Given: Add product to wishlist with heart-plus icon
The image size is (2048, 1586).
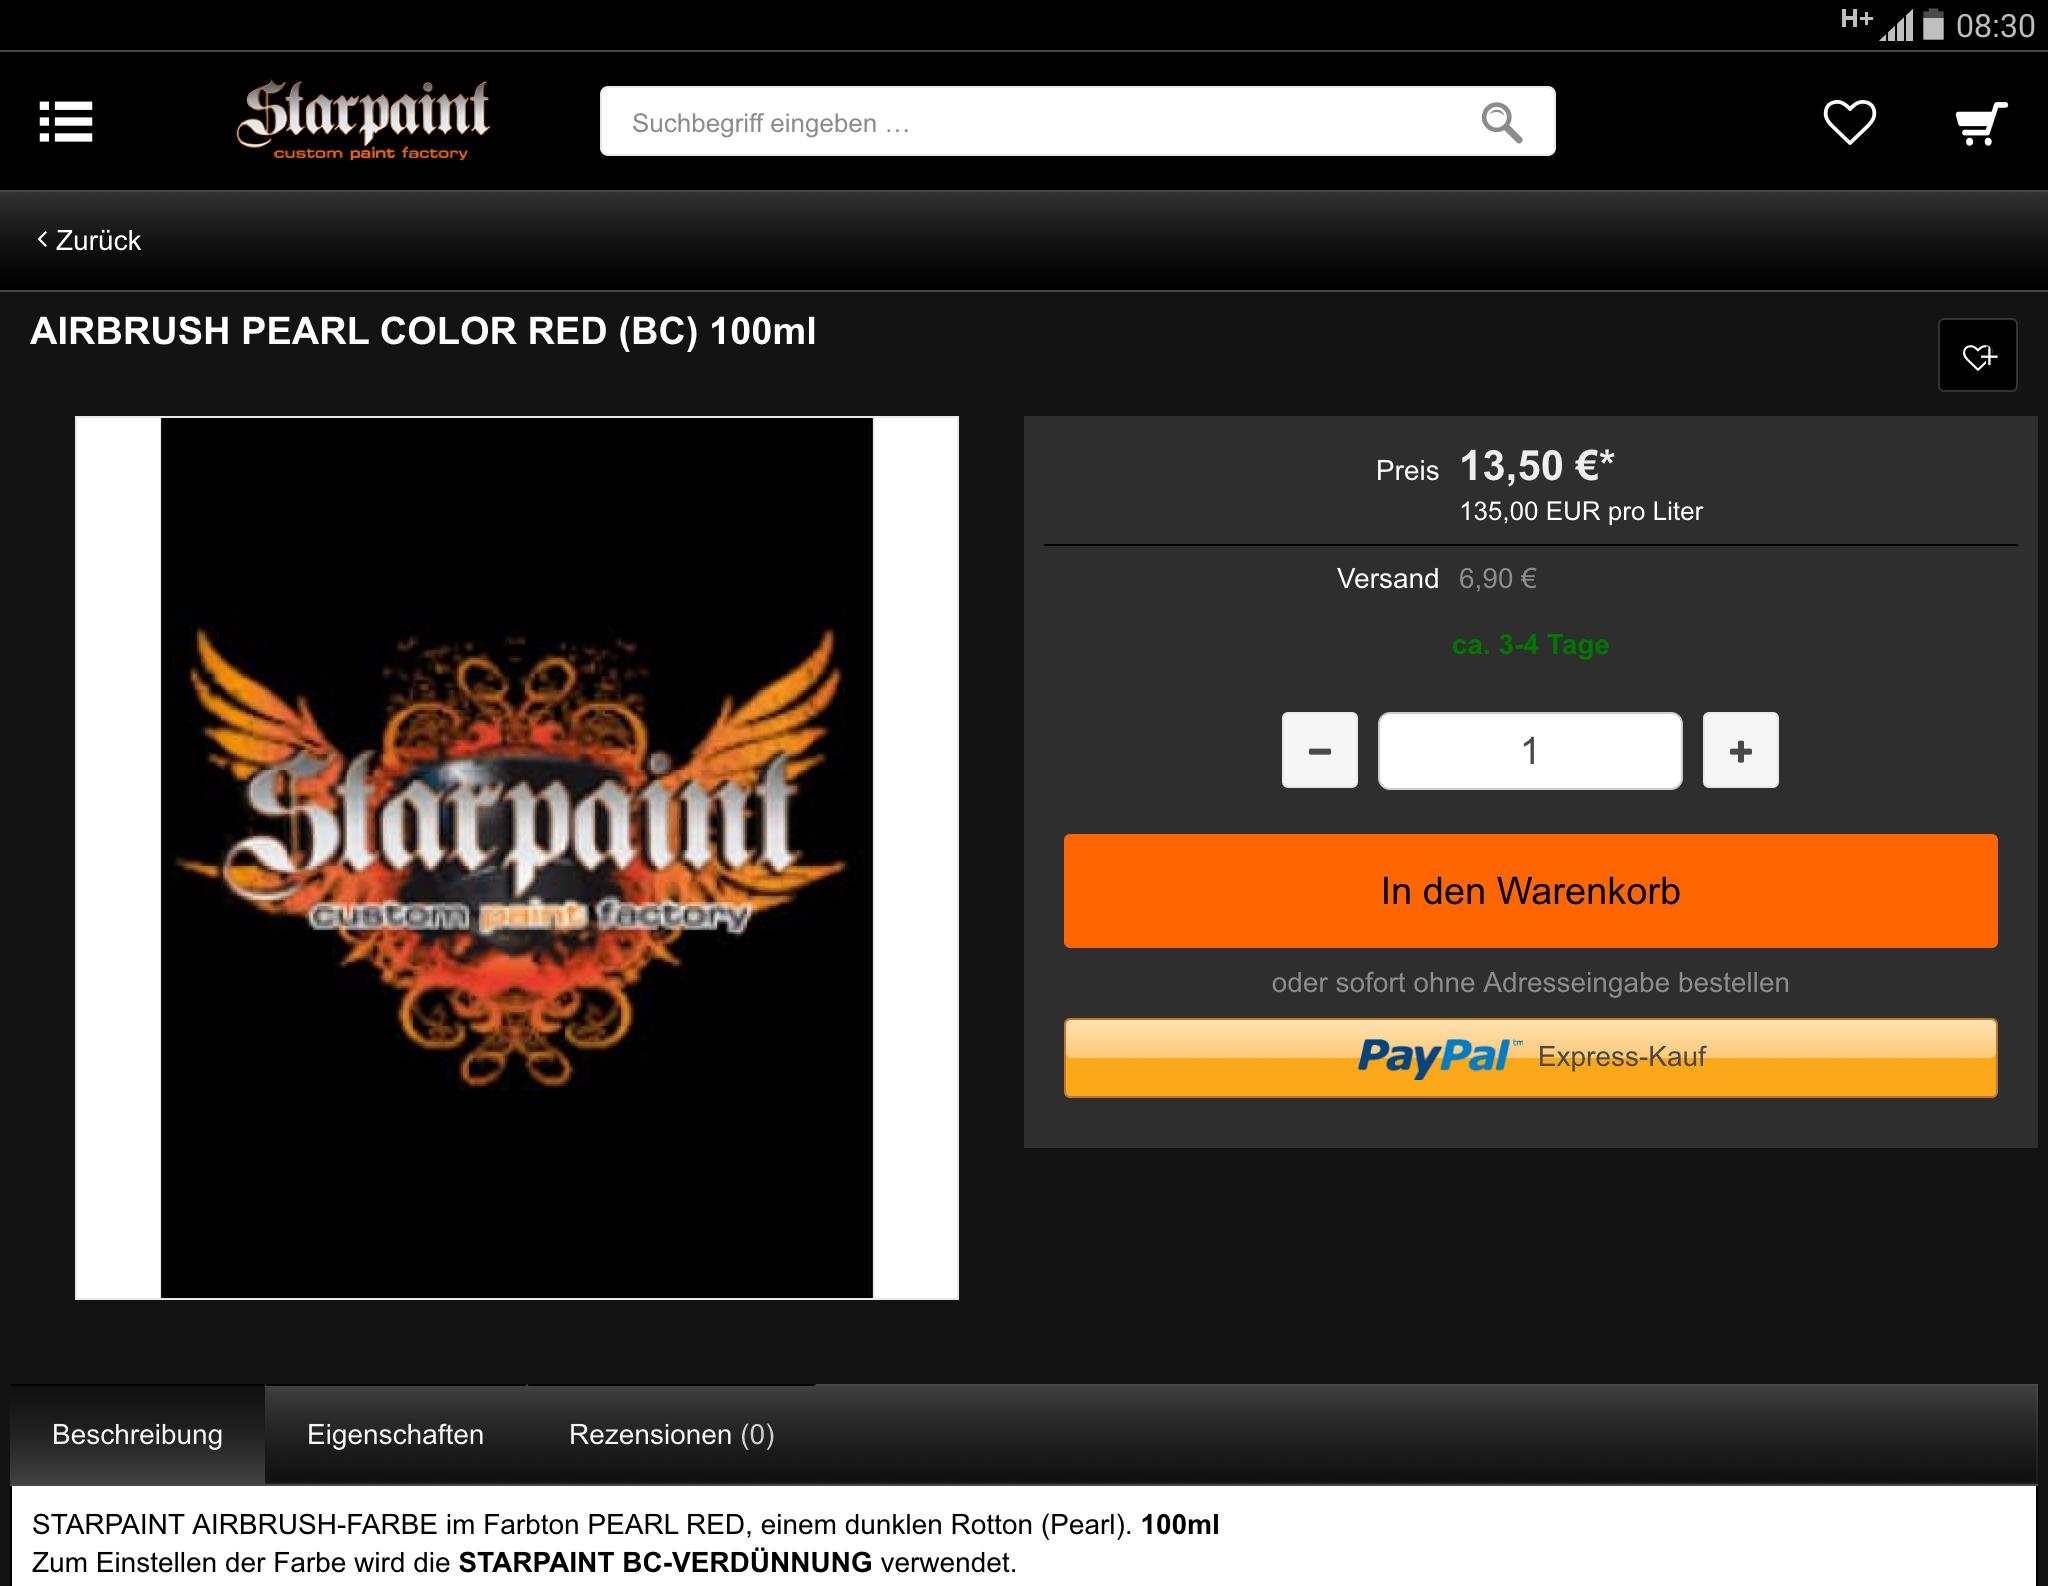Looking at the screenshot, I should click(1977, 355).
